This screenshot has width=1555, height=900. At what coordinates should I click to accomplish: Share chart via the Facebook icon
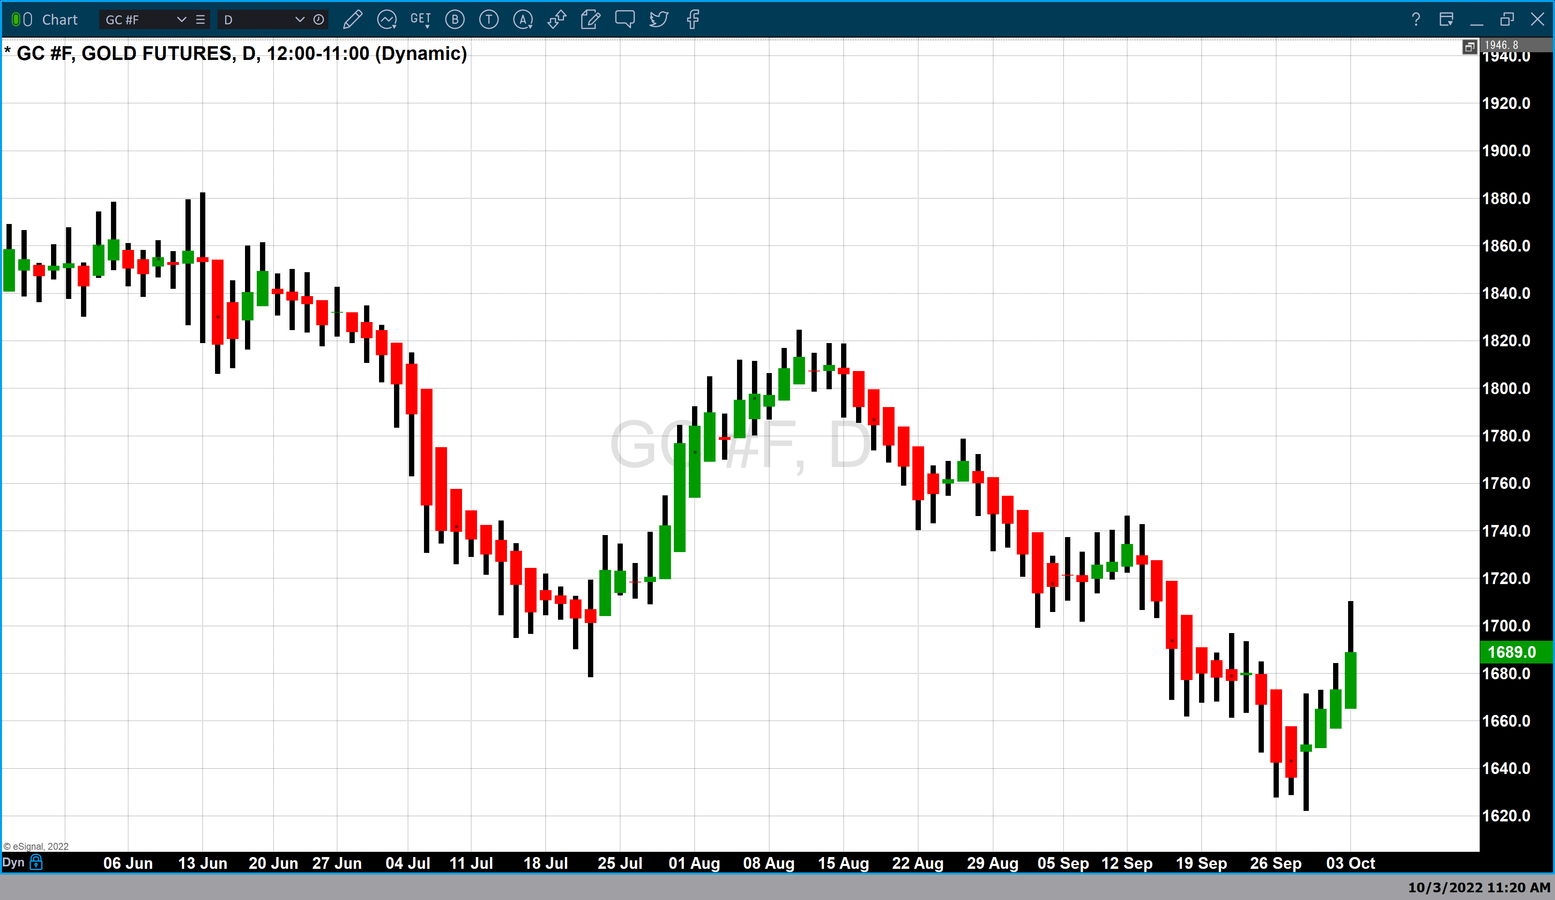(693, 19)
